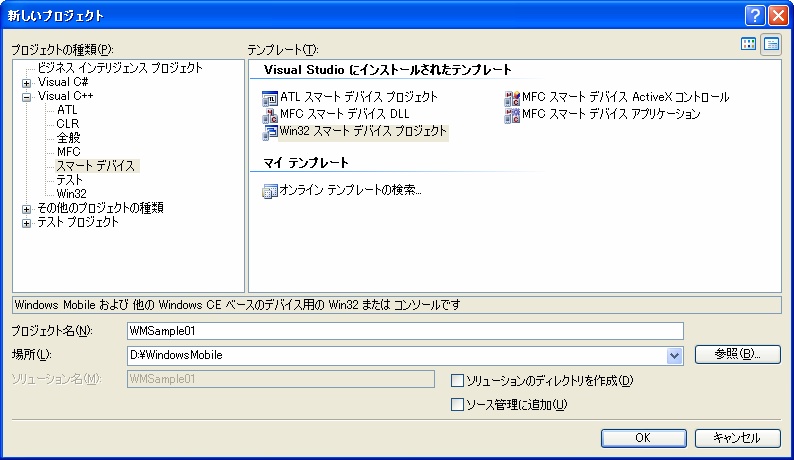The image size is (794, 460).
Task: Select テスト プロジェクト label
Action: [78, 222]
